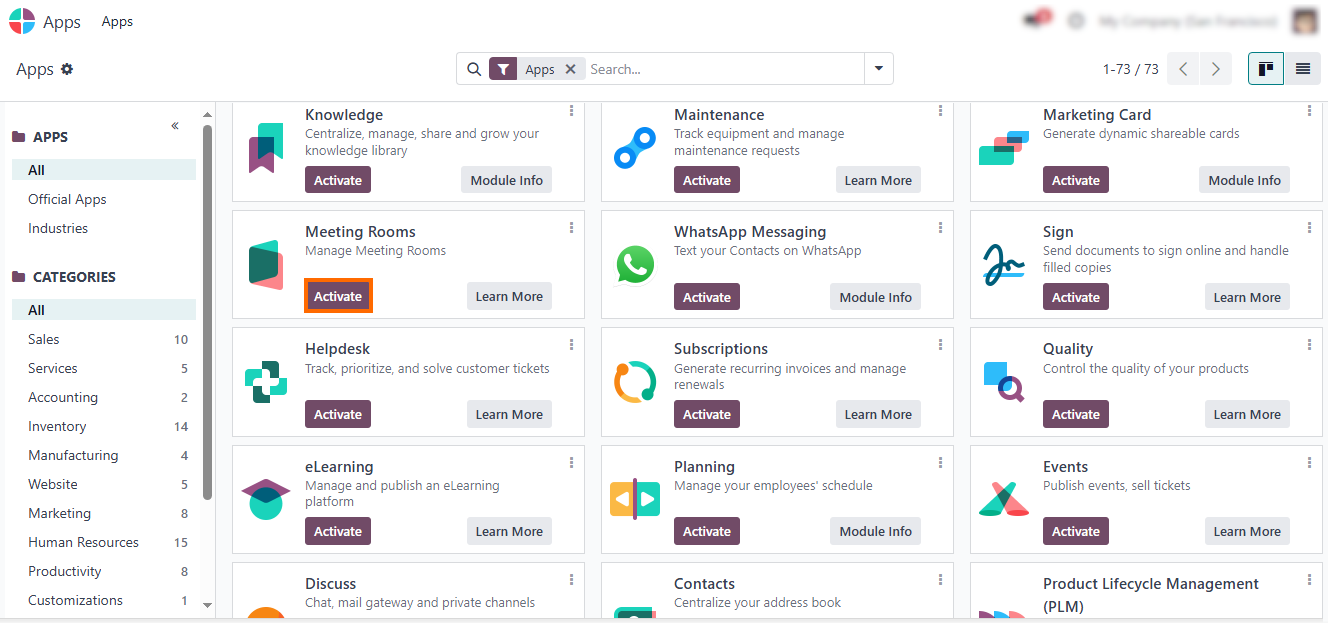Switch to List view
The image size is (1328, 623).
pos(1302,69)
